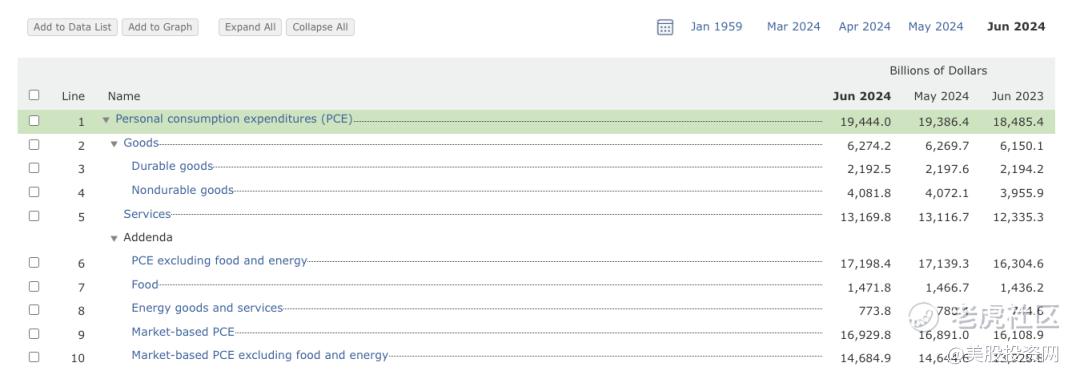Tick the checkbox for line 1
The width and height of the screenshot is (1080, 379).
pos(34,121)
